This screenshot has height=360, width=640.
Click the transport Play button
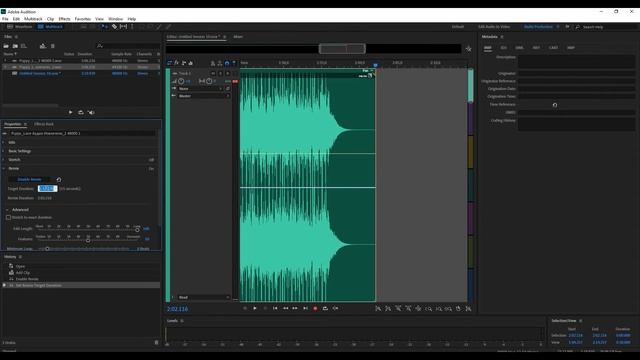point(255,309)
